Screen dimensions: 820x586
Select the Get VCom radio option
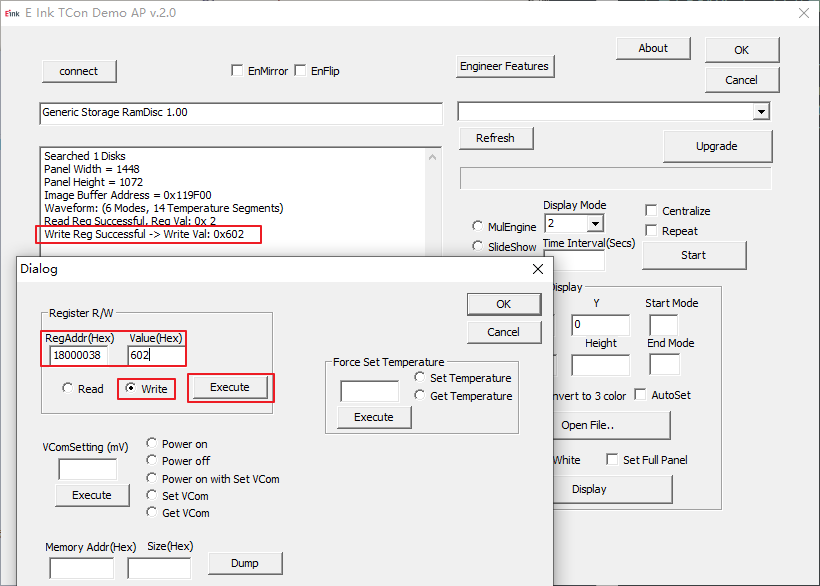pyautogui.click(x=151, y=512)
